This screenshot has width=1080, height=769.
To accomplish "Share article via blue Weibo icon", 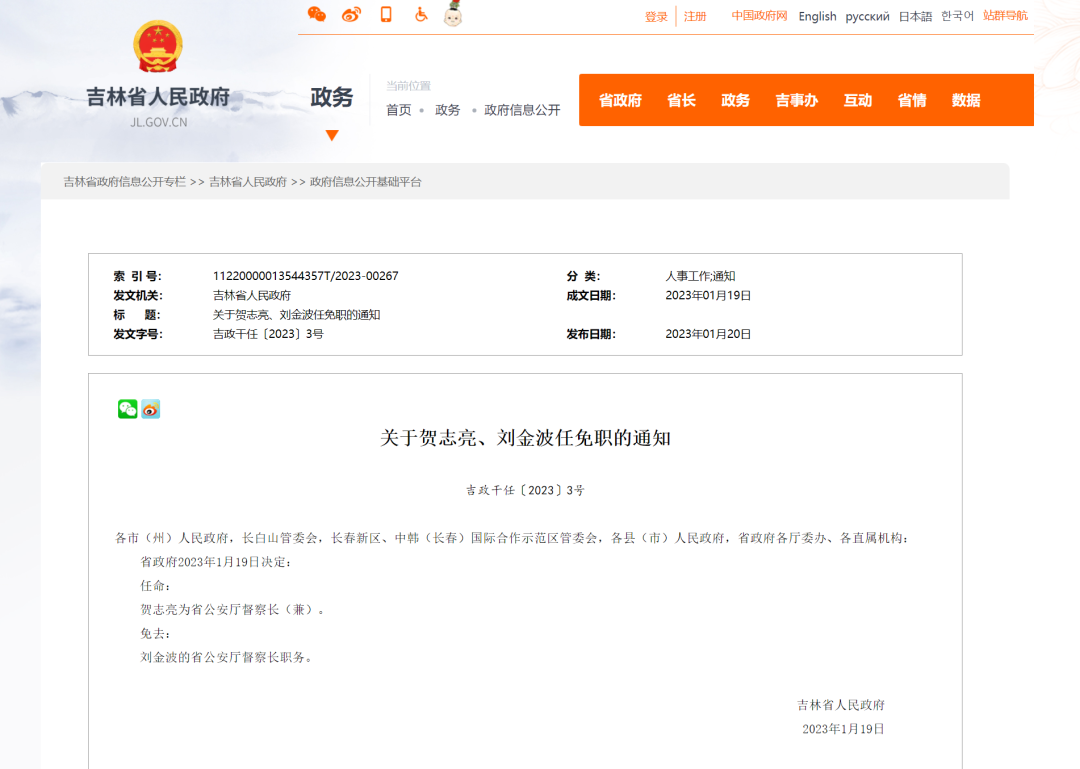I will coord(151,409).
